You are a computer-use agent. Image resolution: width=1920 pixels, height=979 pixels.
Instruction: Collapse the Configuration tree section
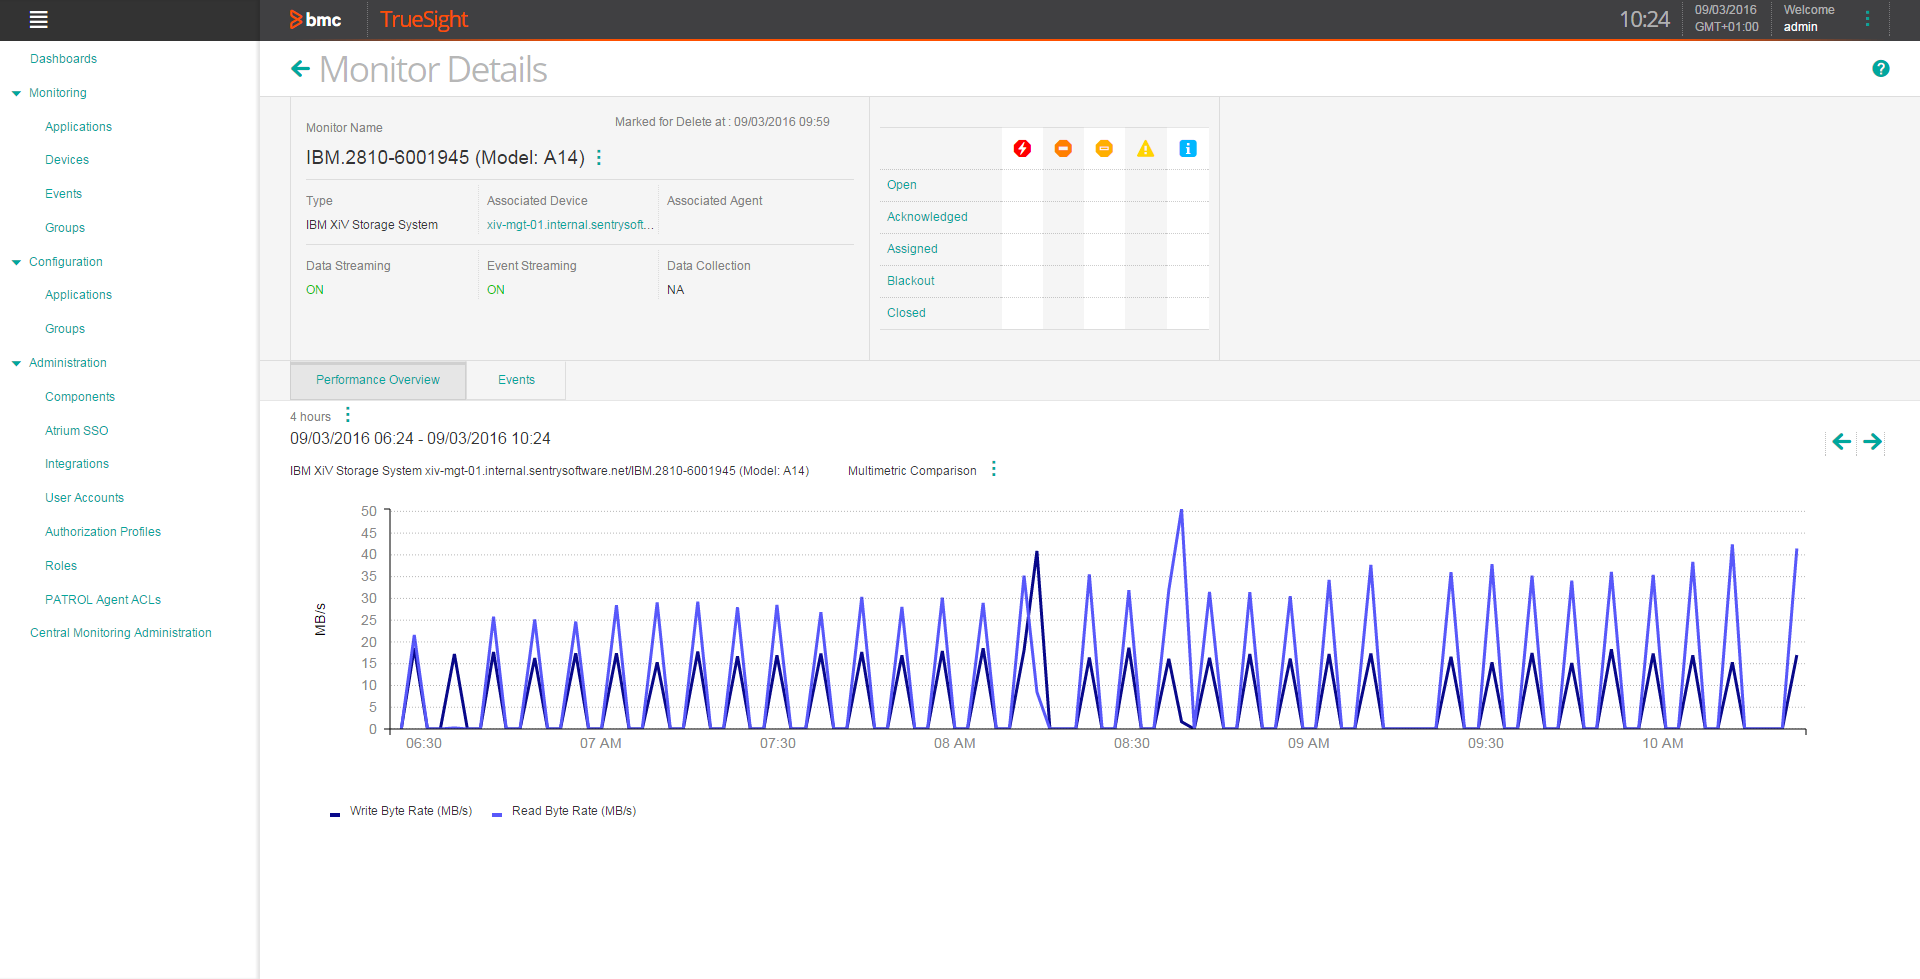pyautogui.click(x=16, y=262)
